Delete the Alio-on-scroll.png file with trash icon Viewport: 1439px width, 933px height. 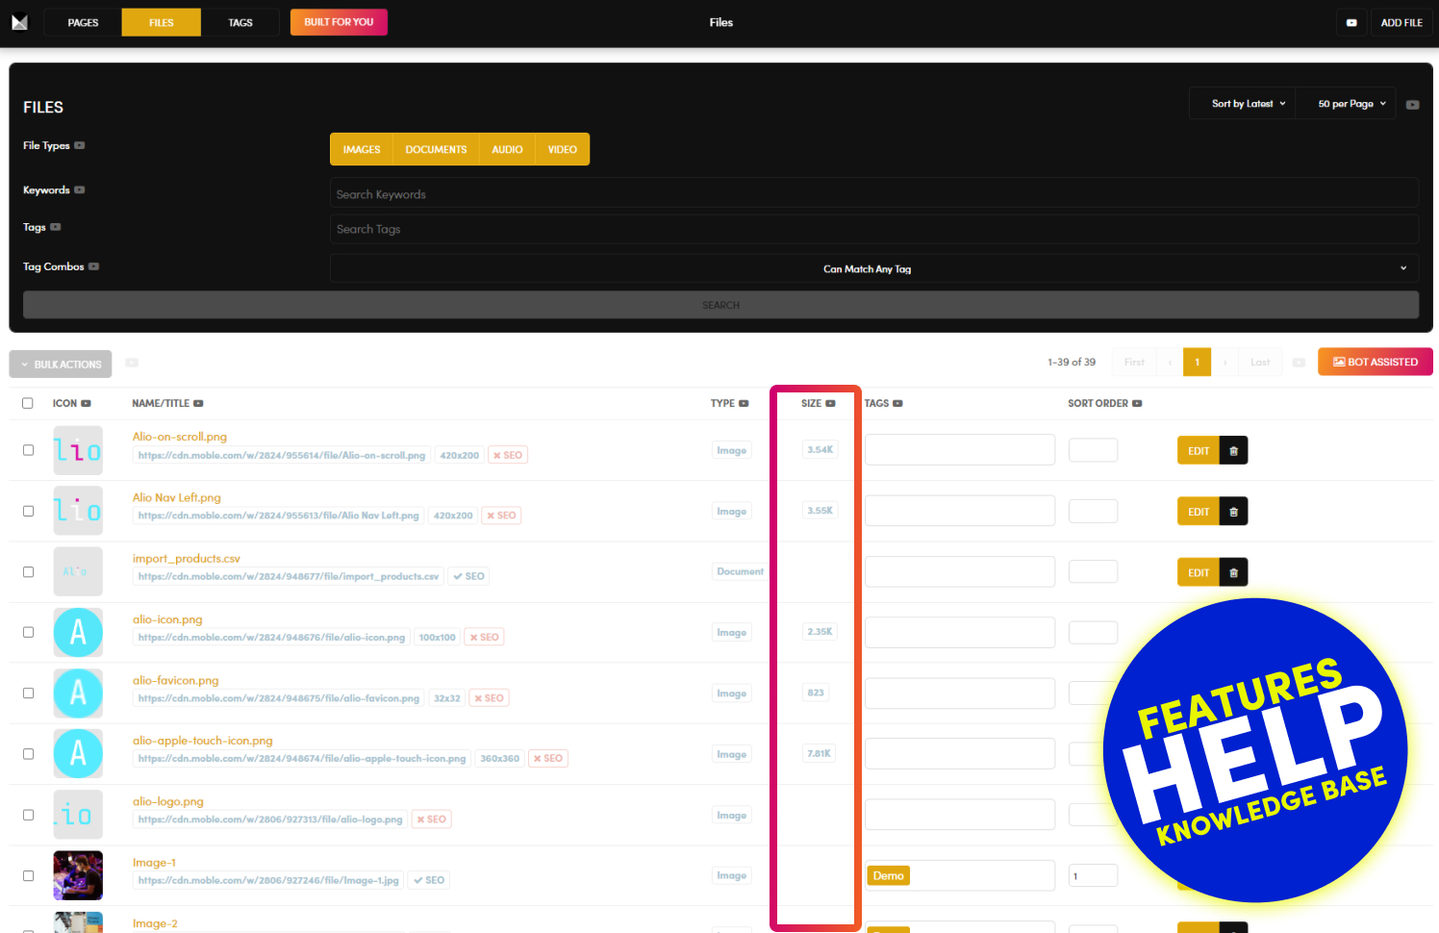(1233, 451)
